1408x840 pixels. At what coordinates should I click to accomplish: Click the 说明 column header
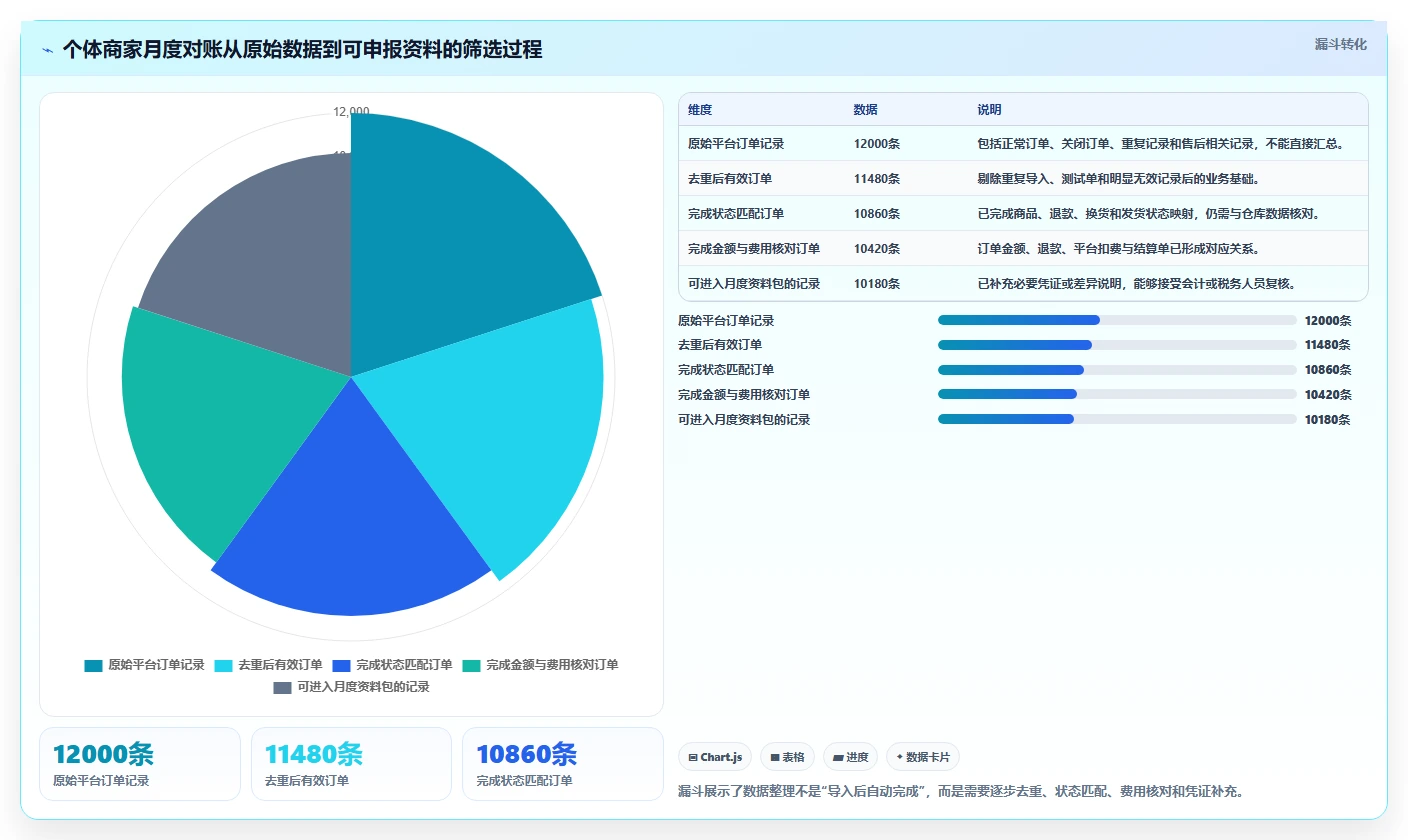coord(989,110)
